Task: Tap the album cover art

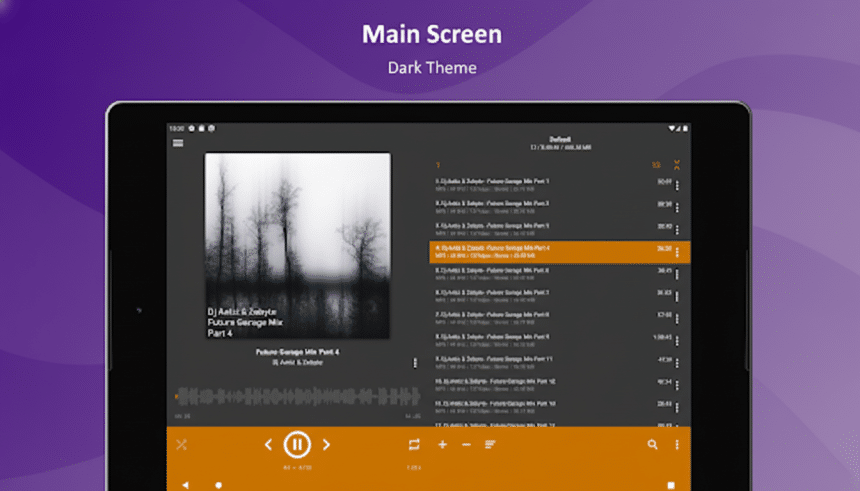Action: coord(298,245)
